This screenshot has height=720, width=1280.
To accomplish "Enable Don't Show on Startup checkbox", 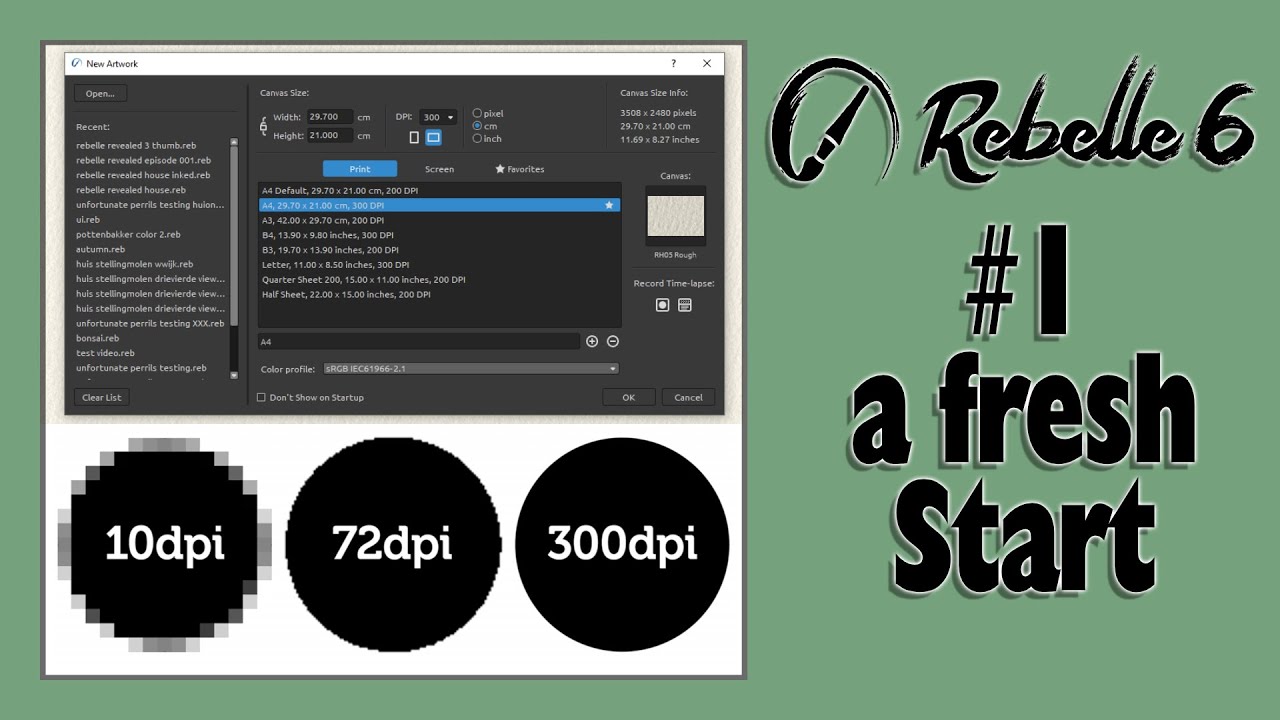I will 261,397.
